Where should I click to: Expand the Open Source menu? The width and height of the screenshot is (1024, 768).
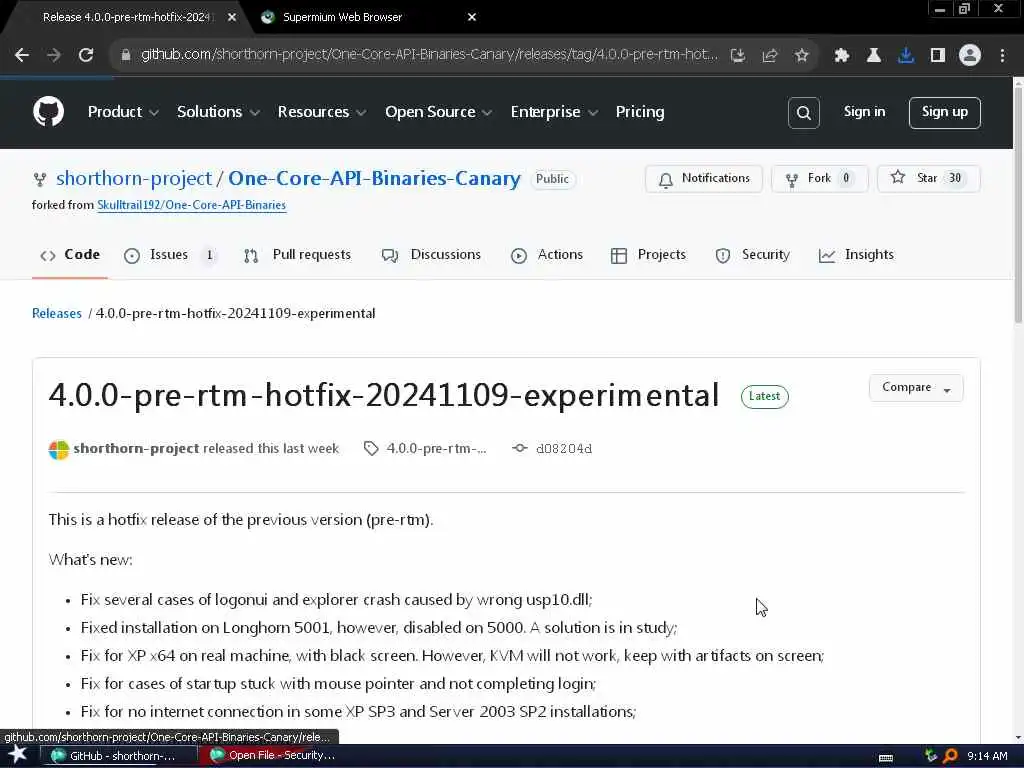coord(439,112)
